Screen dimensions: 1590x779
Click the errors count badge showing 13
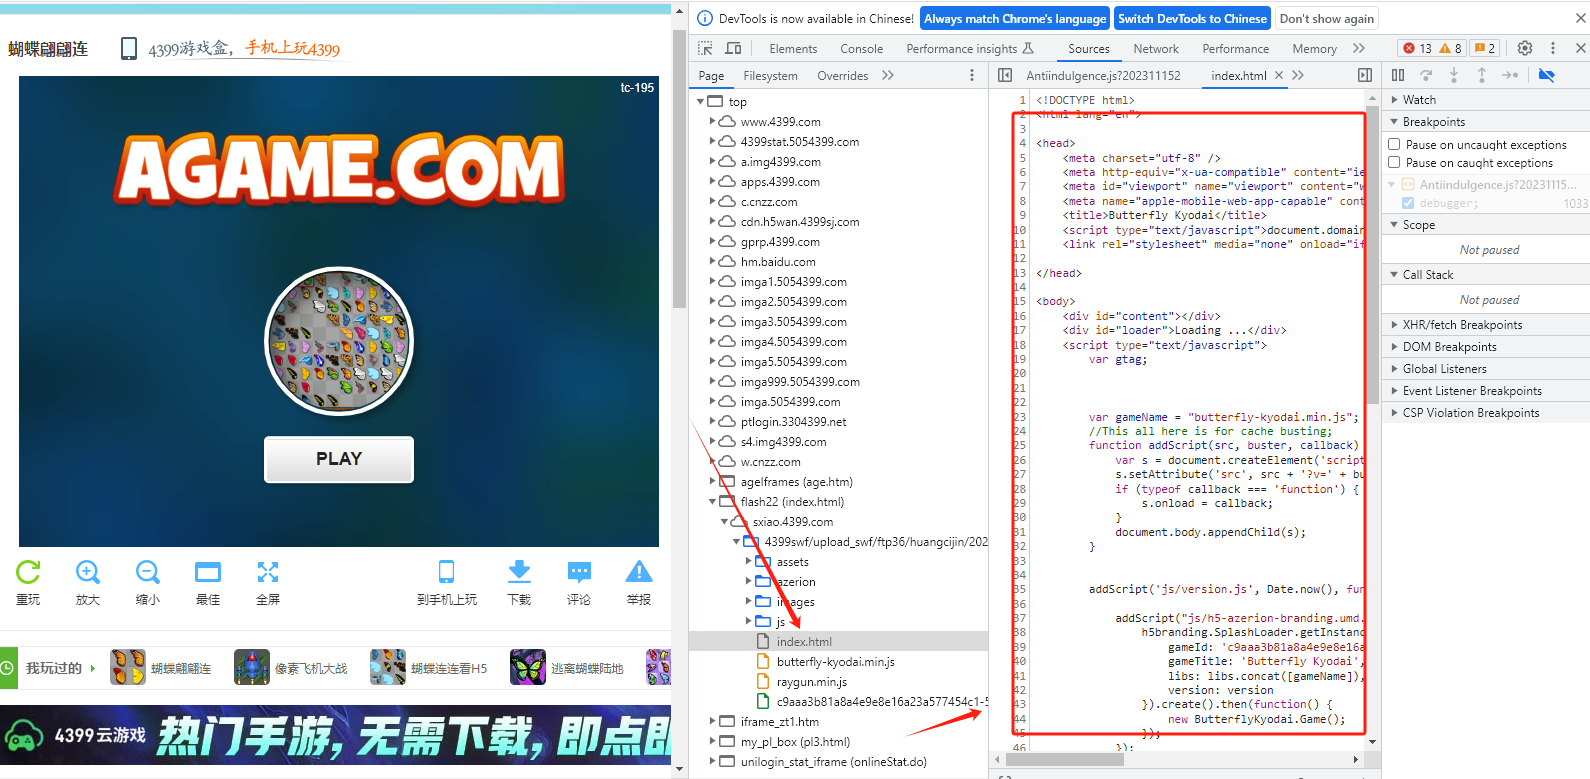point(1417,48)
